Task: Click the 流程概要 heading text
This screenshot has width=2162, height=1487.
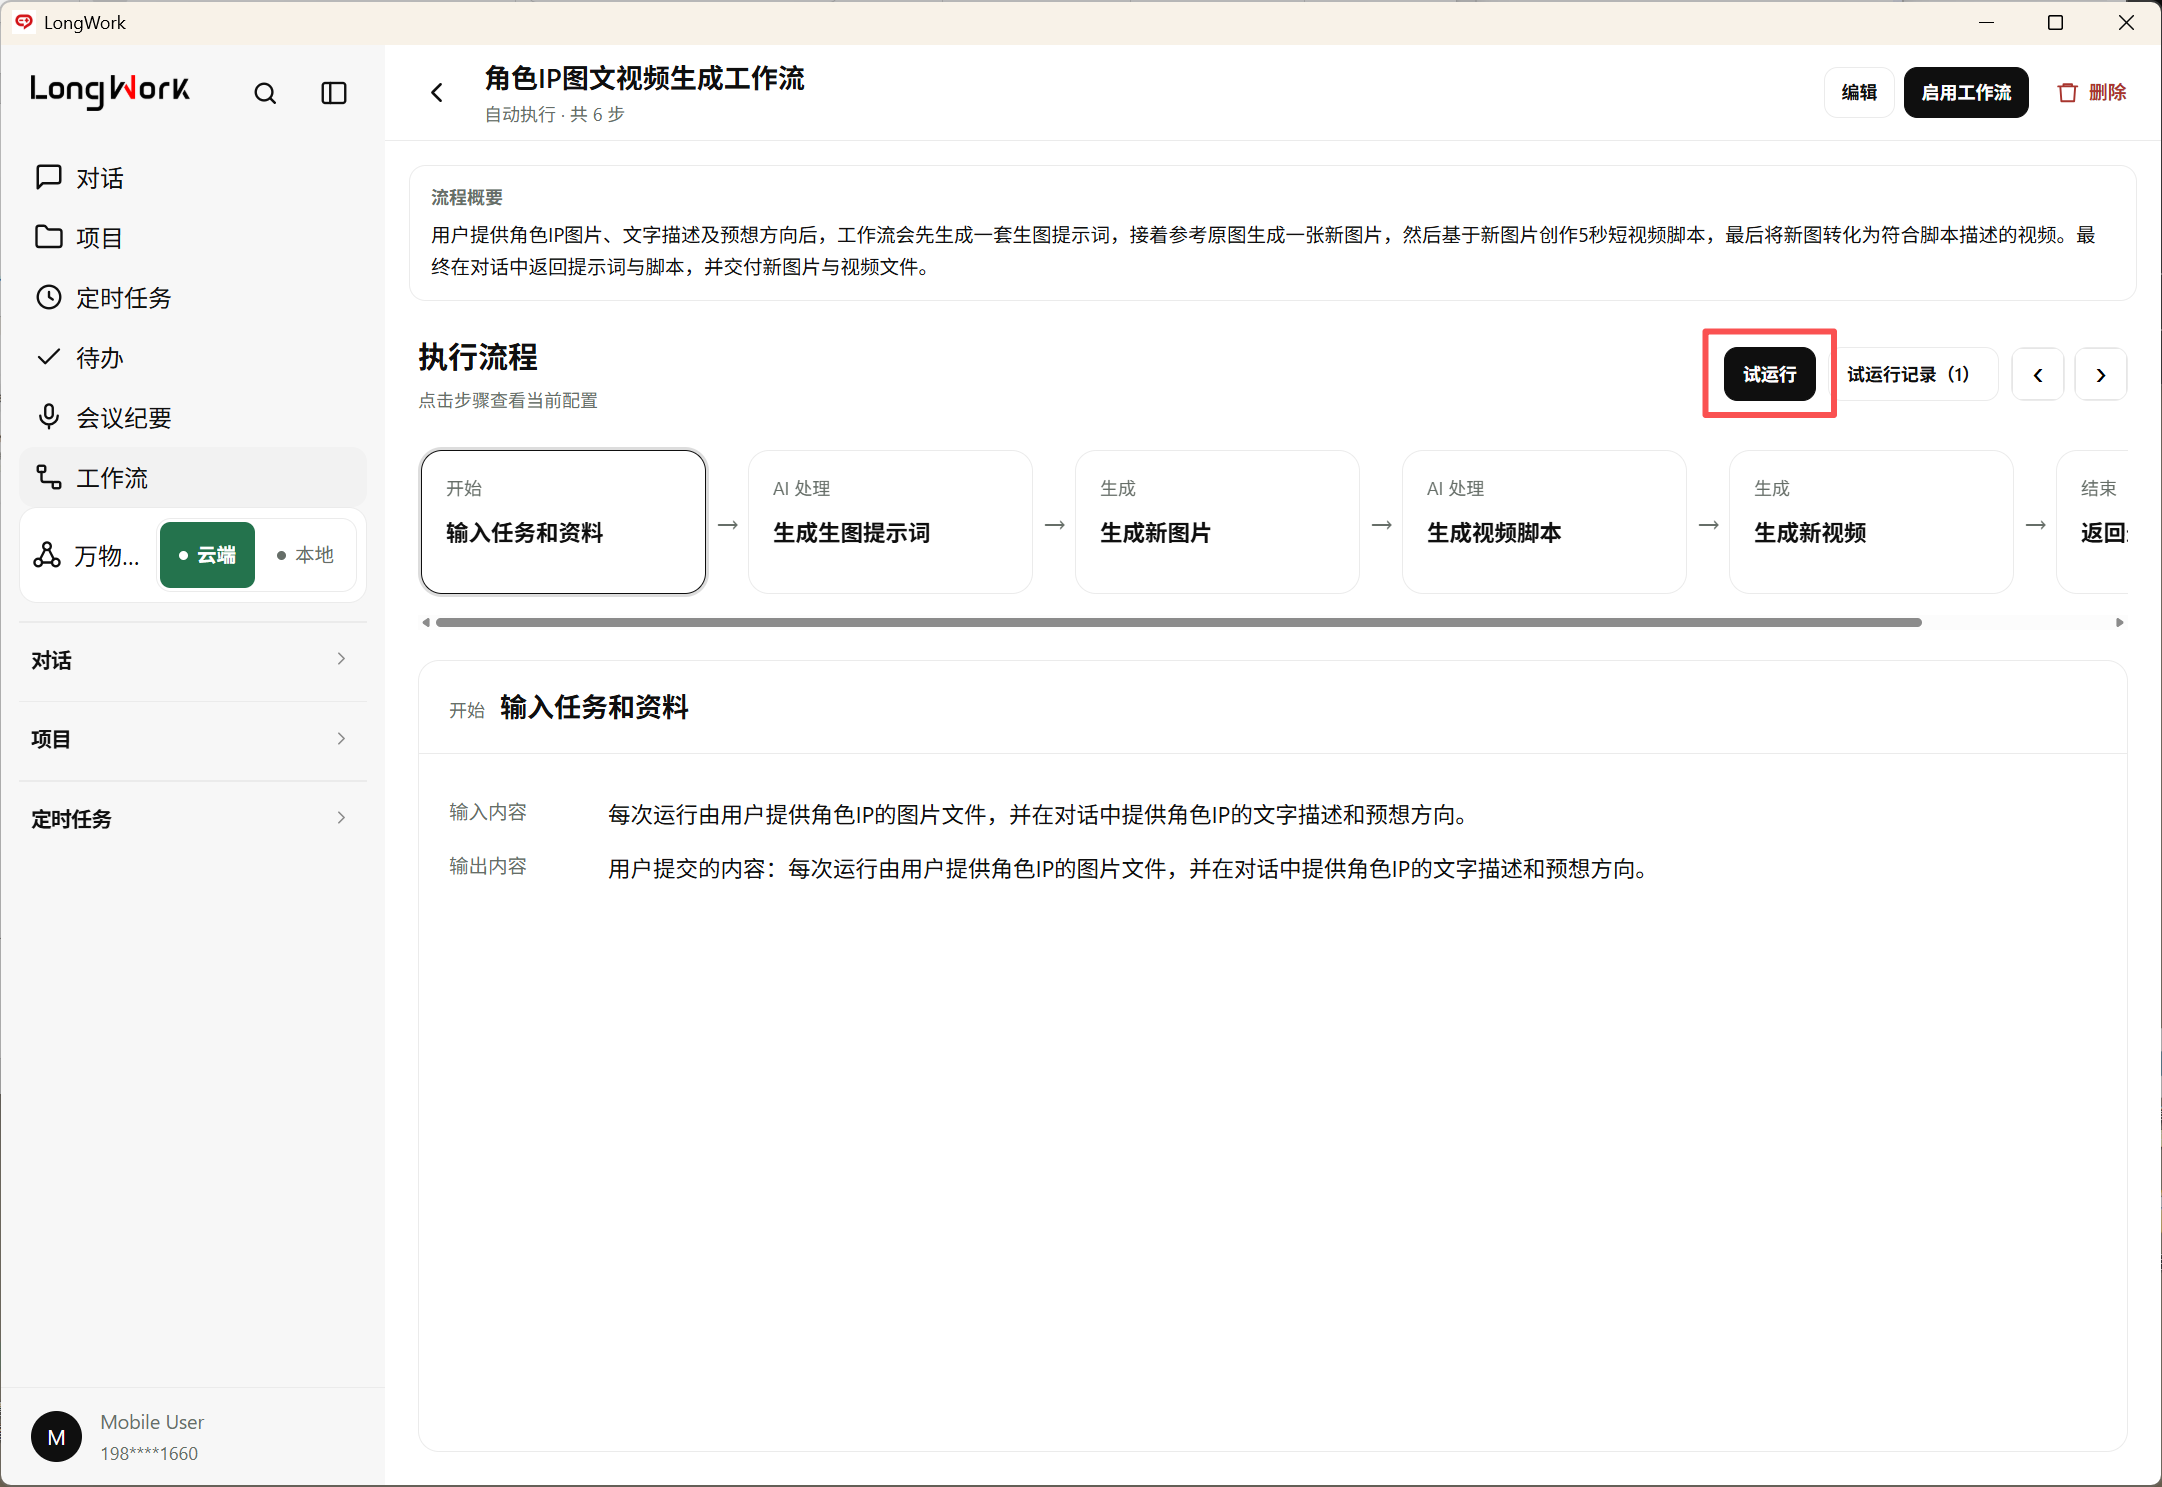Action: coord(467,198)
